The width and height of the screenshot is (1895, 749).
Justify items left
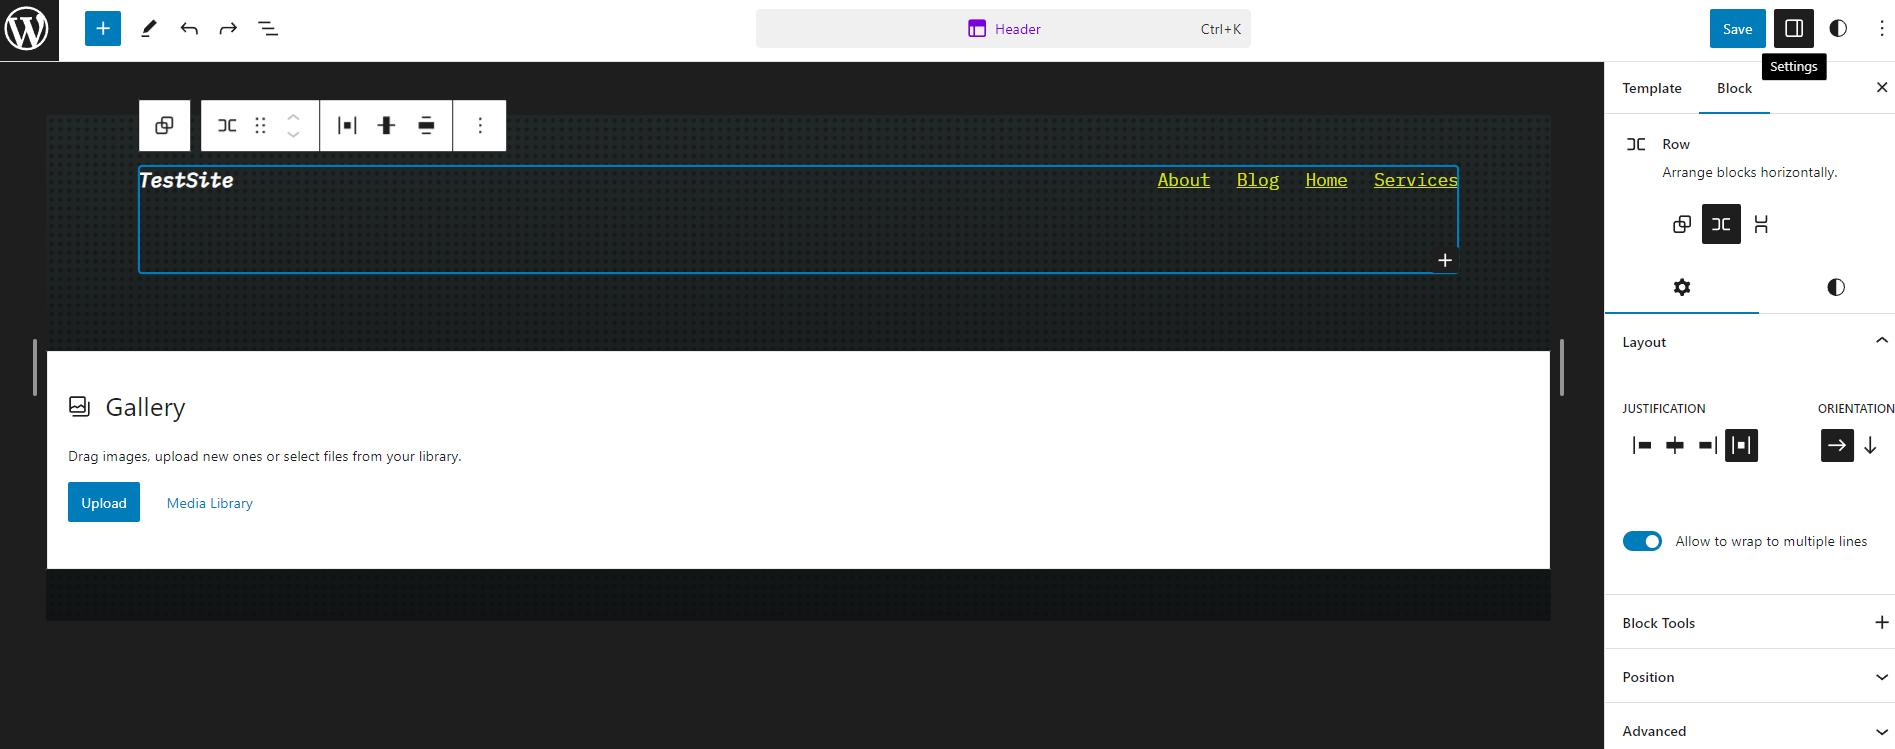click(1642, 445)
